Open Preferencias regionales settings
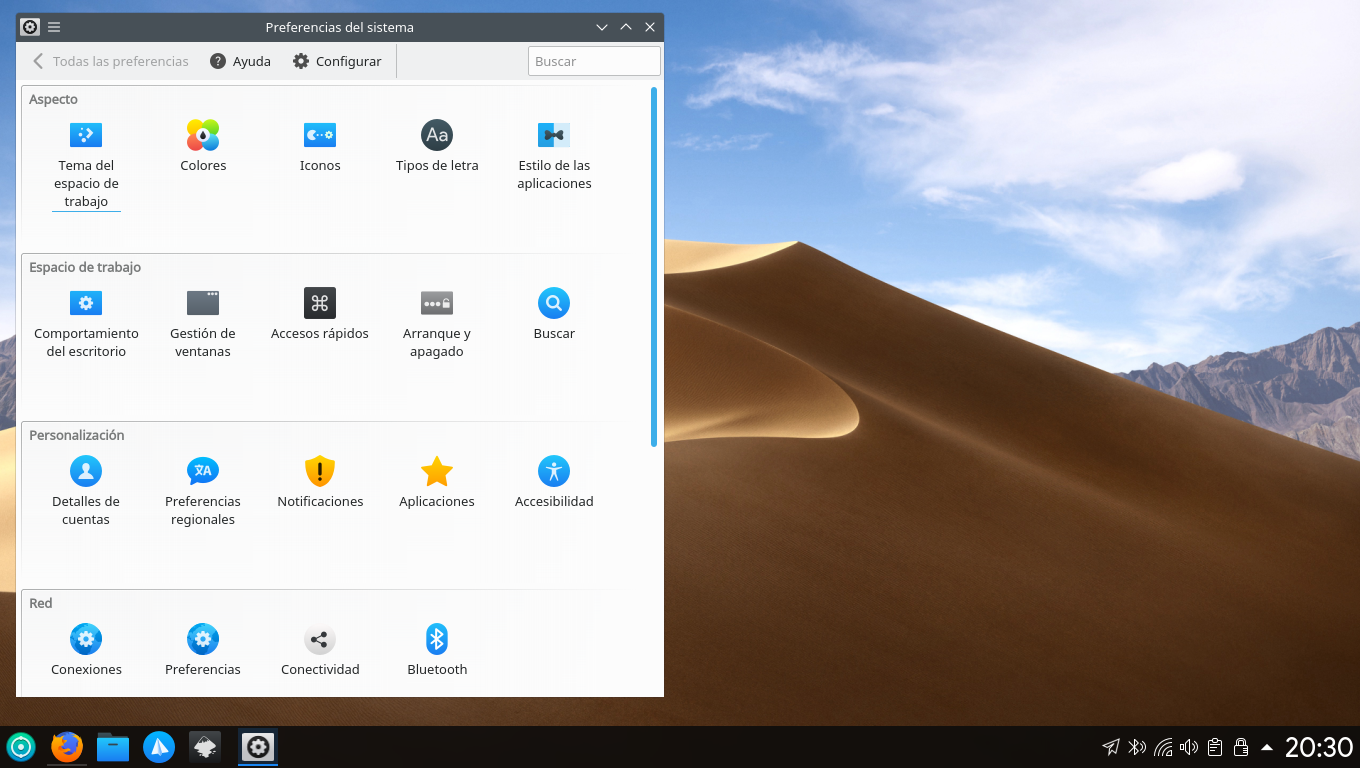Viewport: 1360px width, 768px height. pyautogui.click(x=203, y=491)
